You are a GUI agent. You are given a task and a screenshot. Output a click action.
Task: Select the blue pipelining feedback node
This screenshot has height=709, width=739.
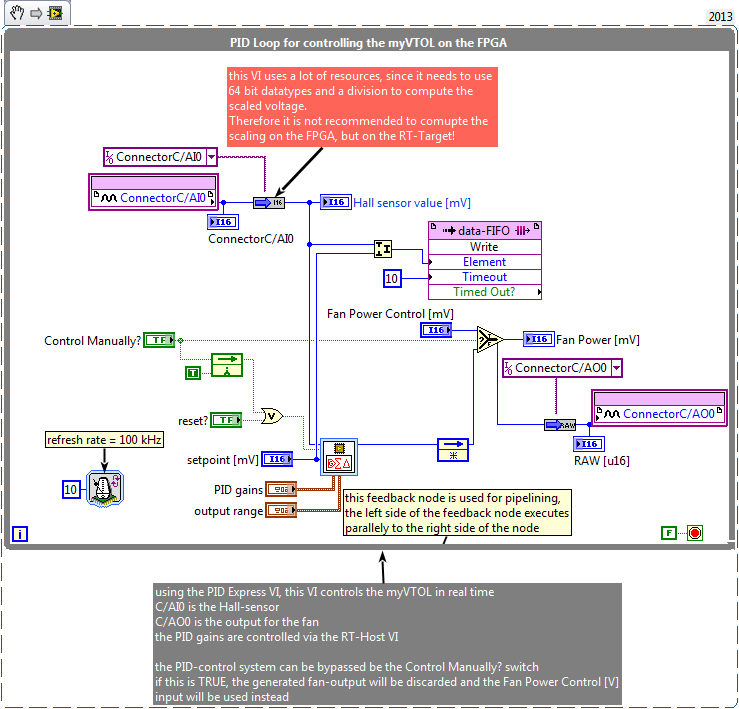pos(453,450)
